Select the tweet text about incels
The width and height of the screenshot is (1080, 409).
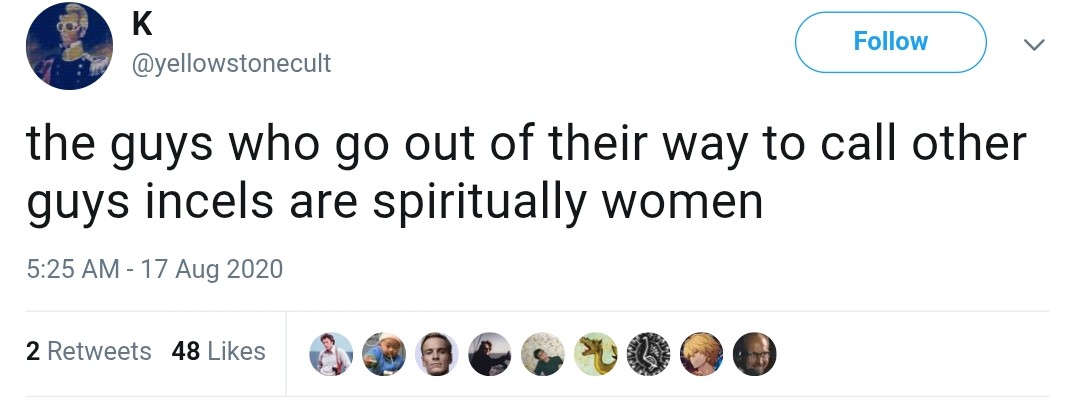pos(527,172)
